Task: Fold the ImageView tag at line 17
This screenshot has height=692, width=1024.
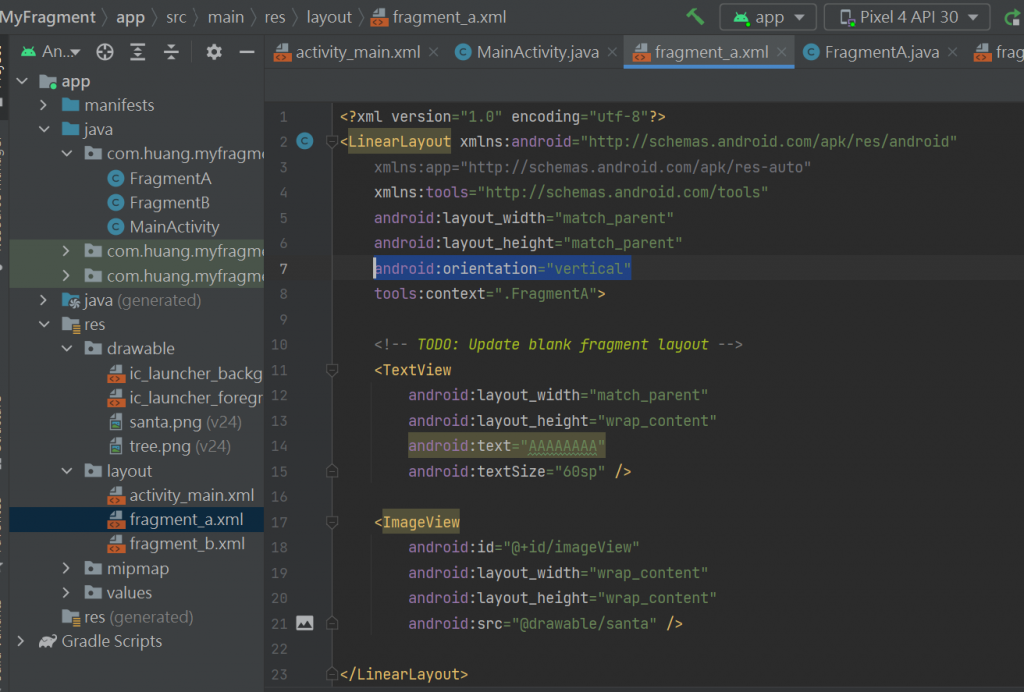Action: 332,522
